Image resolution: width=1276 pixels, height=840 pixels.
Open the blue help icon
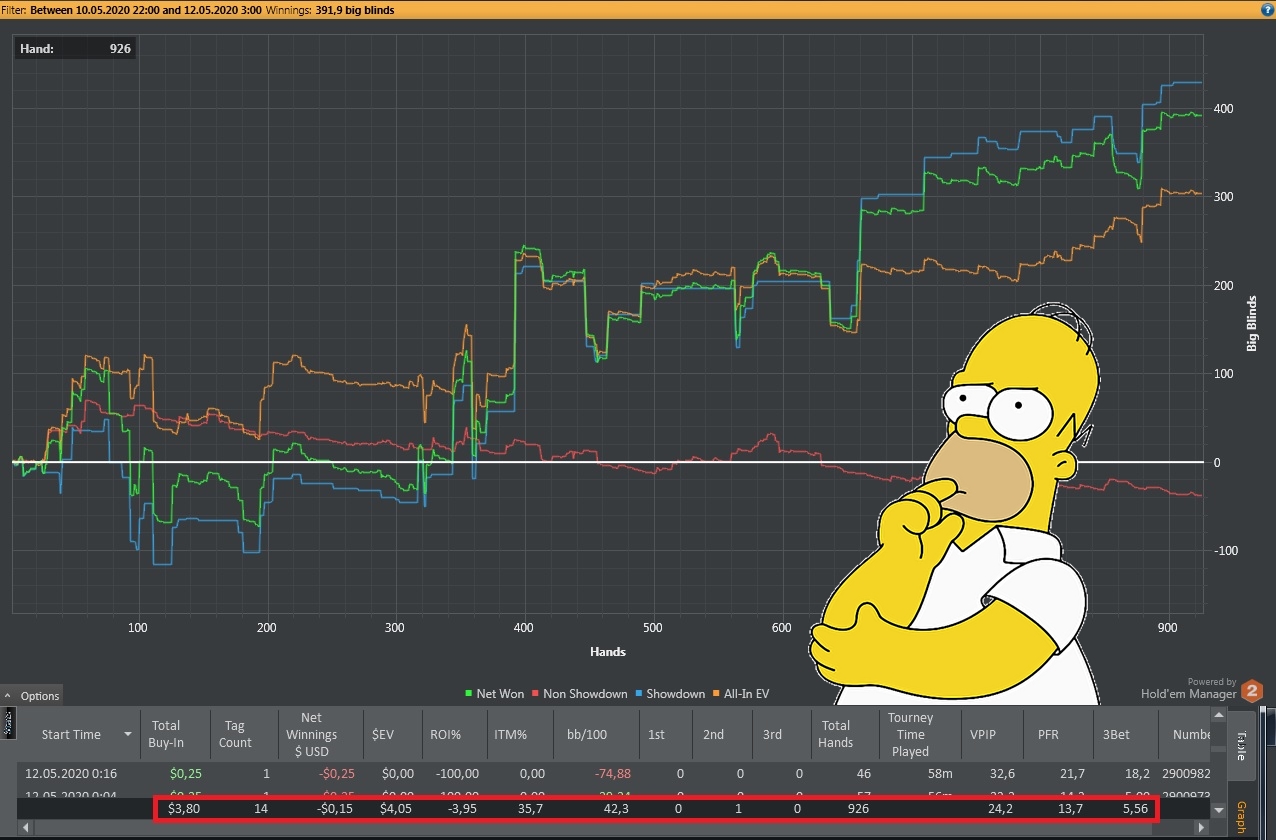[1266, 9]
